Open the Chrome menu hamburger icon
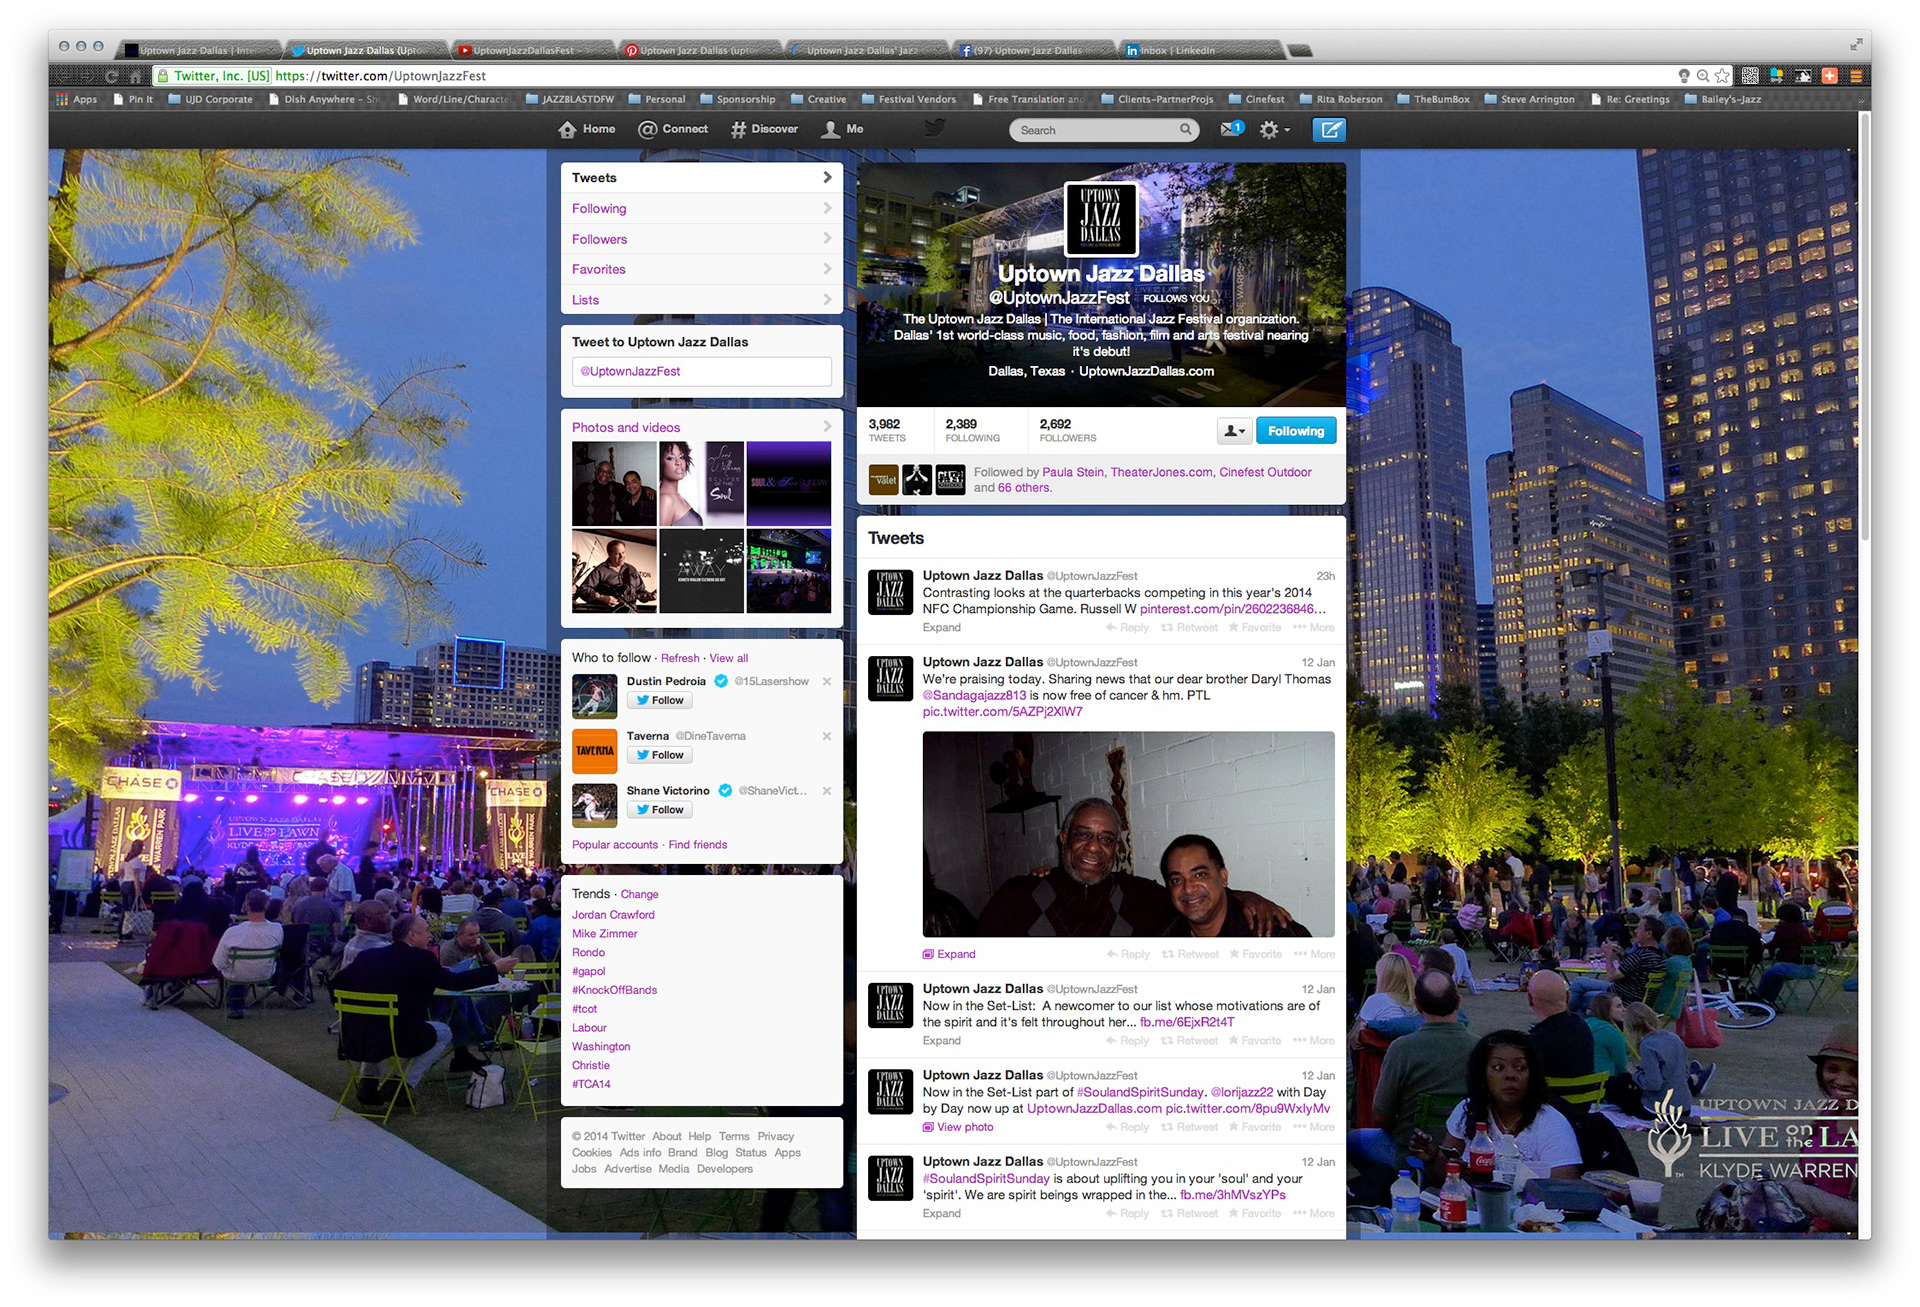This screenshot has height=1307, width=1920. (1855, 75)
